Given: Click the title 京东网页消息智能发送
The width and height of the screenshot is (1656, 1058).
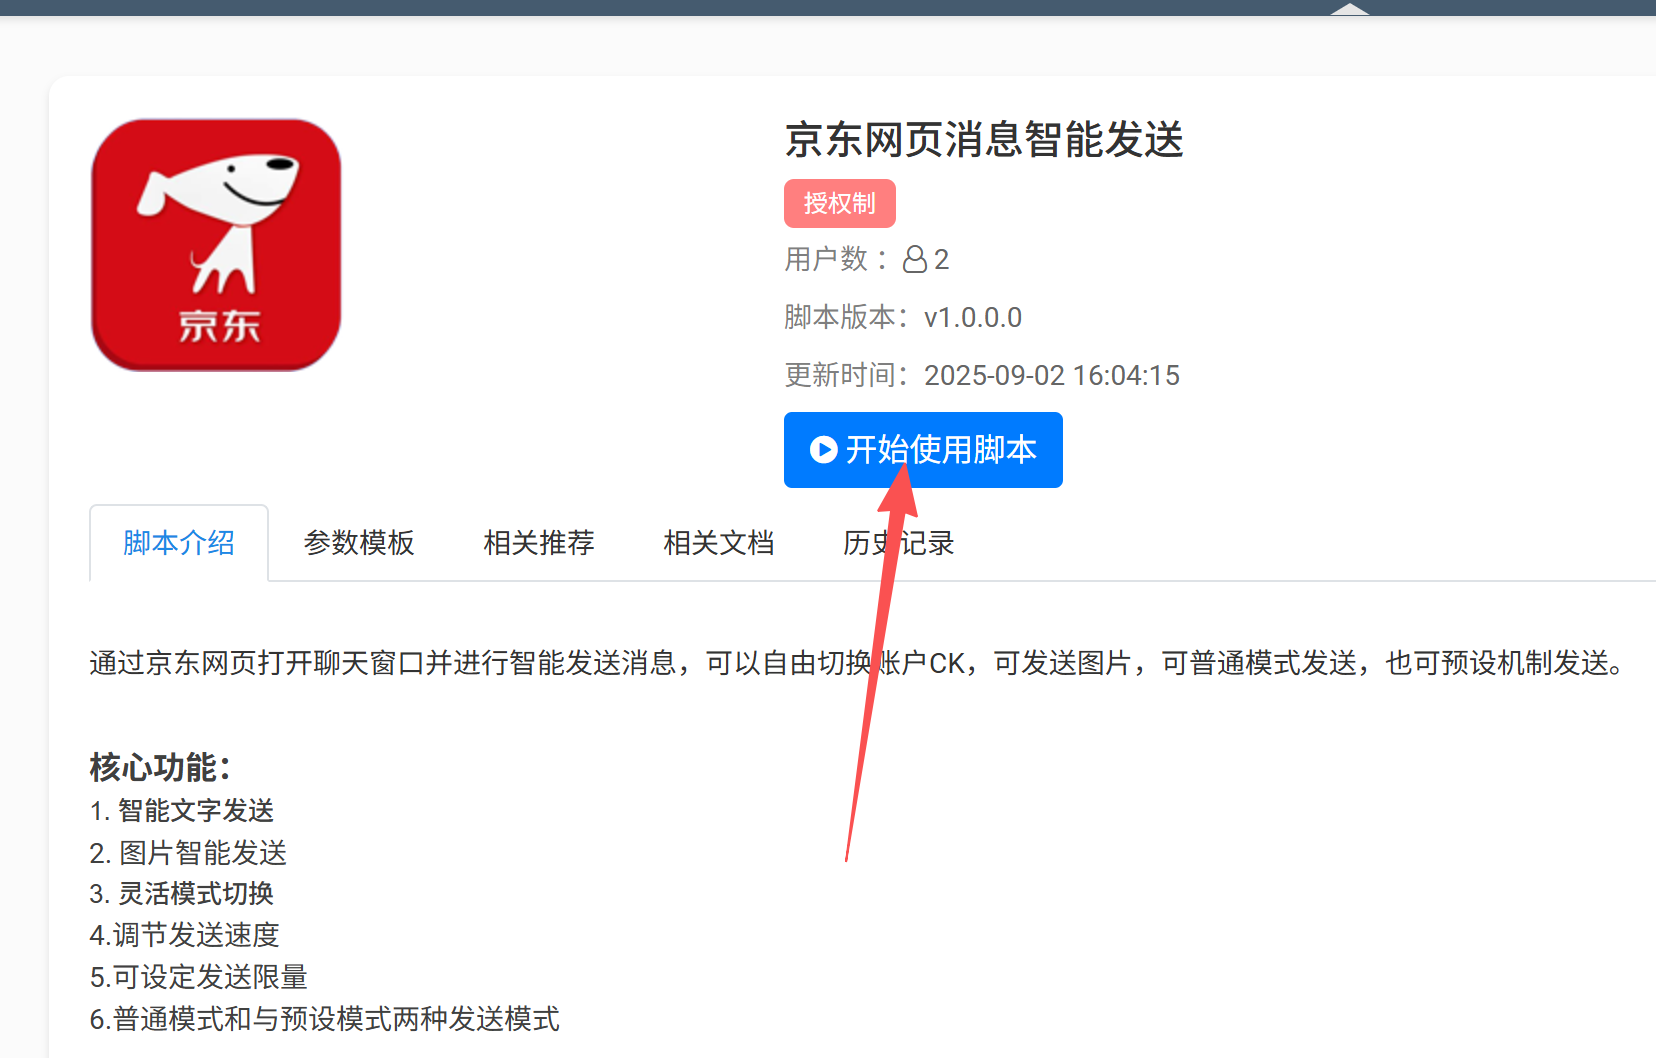Looking at the screenshot, I should click(984, 139).
